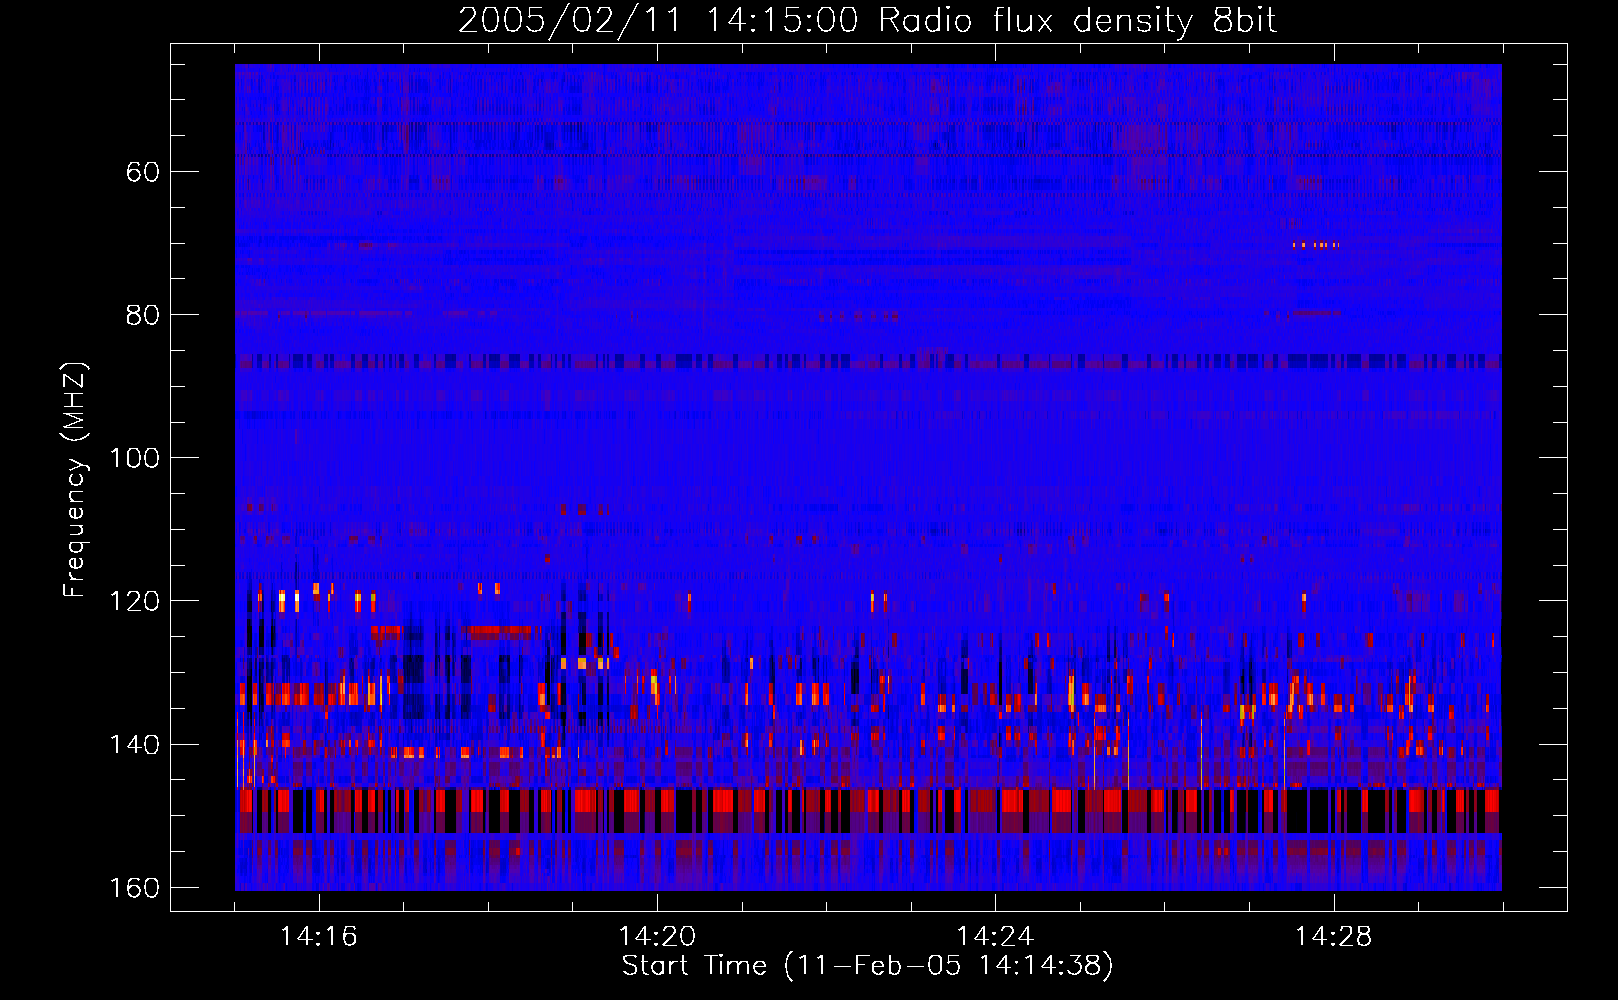This screenshot has height=1000, width=1618.
Task: Click the 160 frequency axis label
Action: (x=134, y=888)
